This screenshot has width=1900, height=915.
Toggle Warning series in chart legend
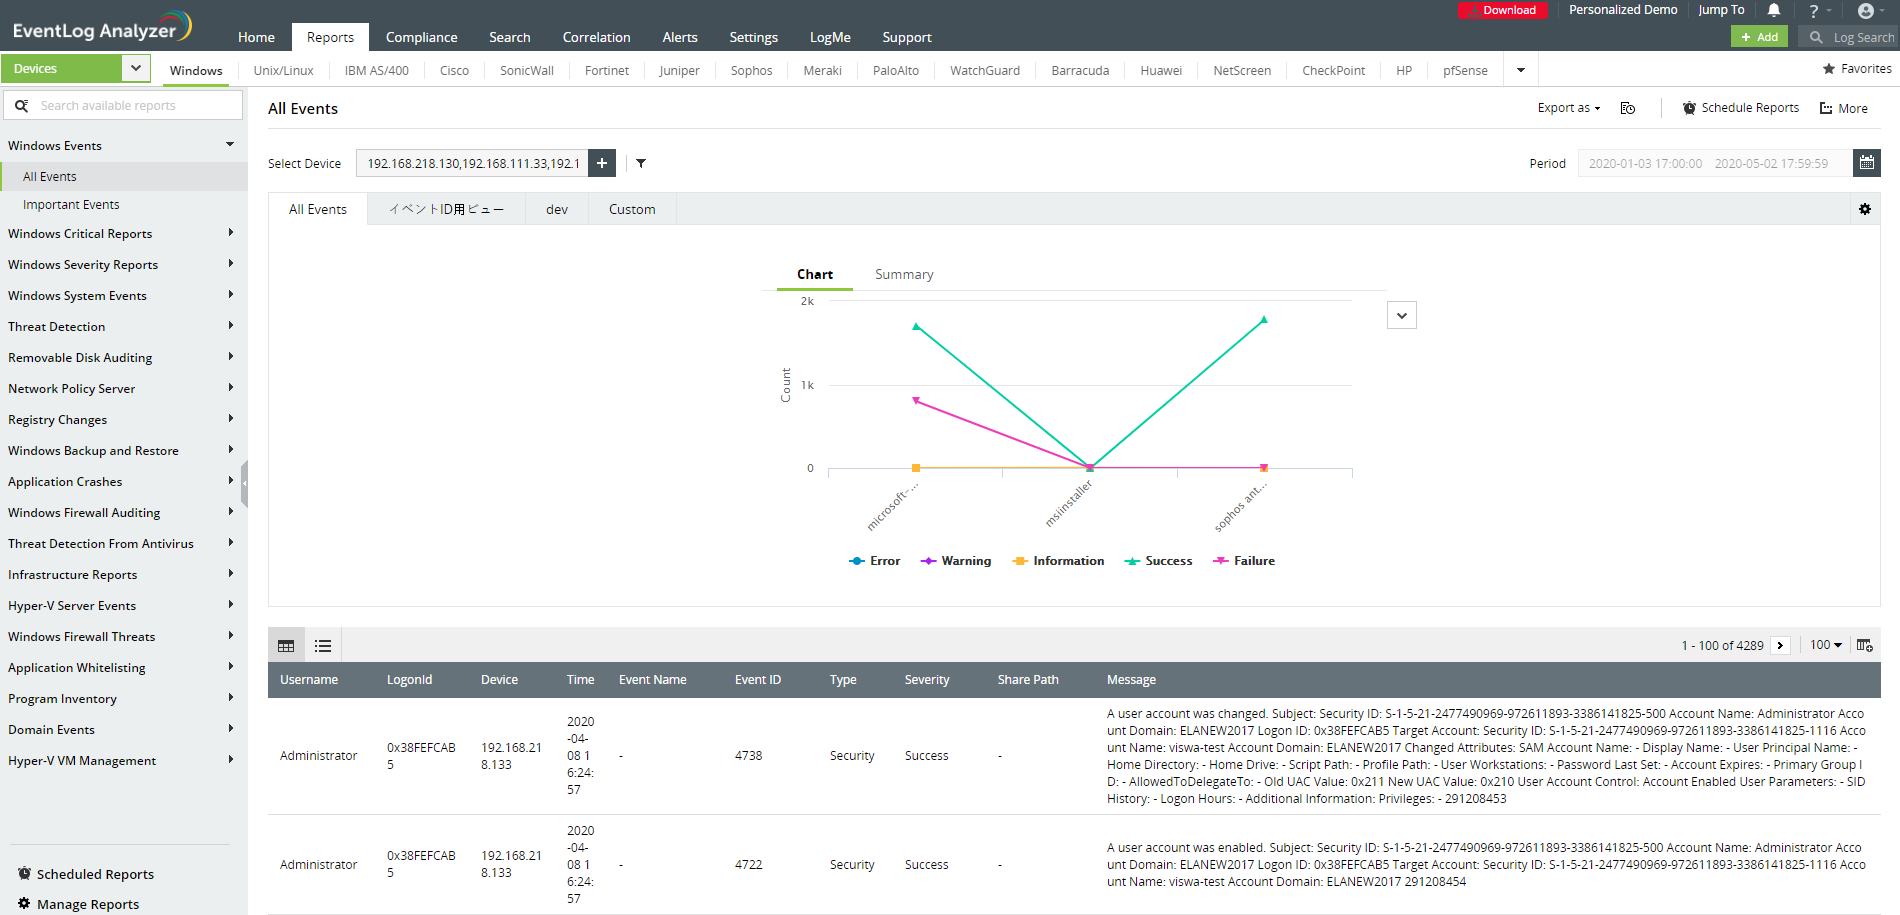(956, 561)
